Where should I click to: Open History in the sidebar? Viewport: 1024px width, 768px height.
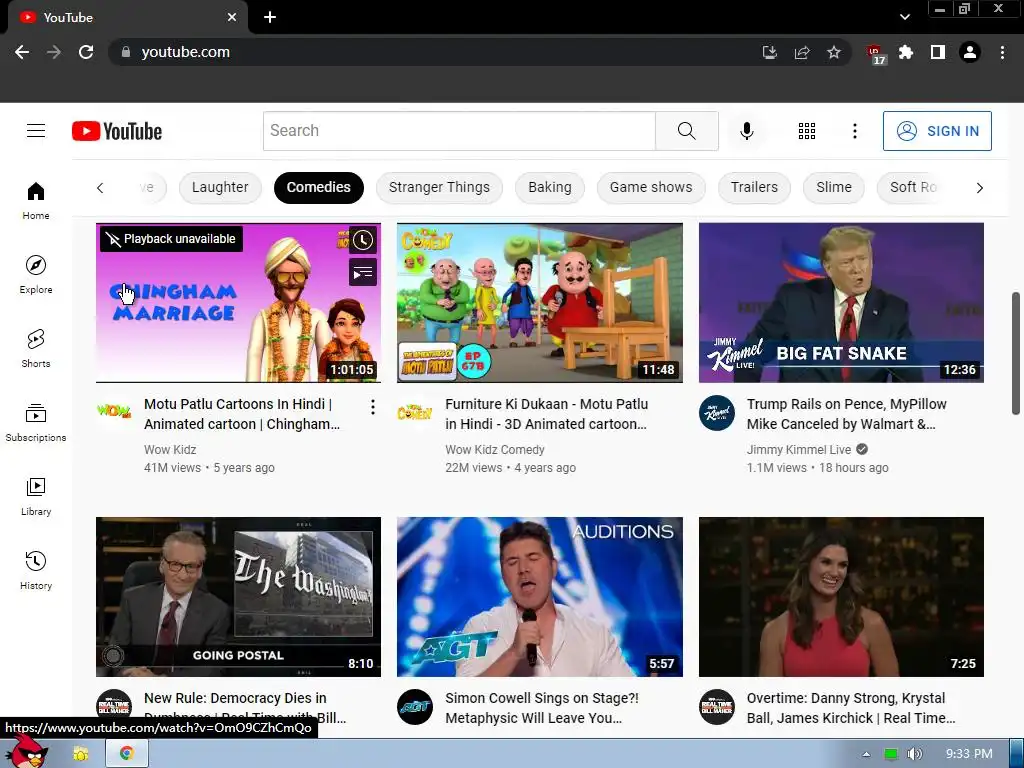pyautogui.click(x=36, y=571)
